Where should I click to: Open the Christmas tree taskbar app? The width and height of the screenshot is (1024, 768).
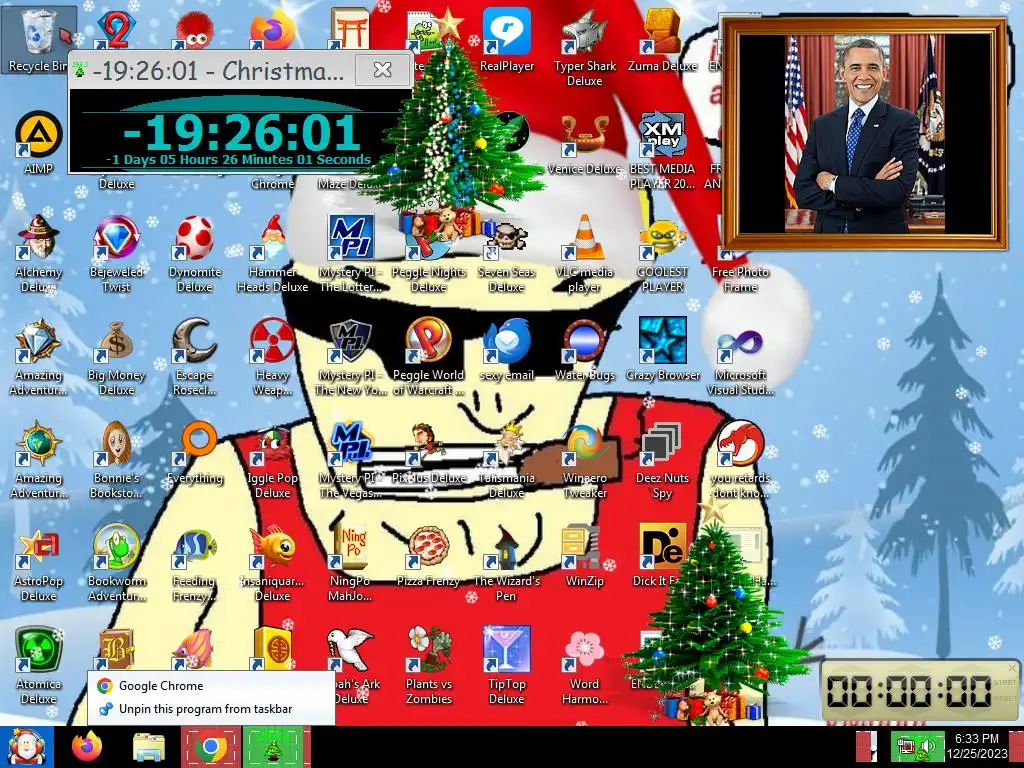point(275,747)
